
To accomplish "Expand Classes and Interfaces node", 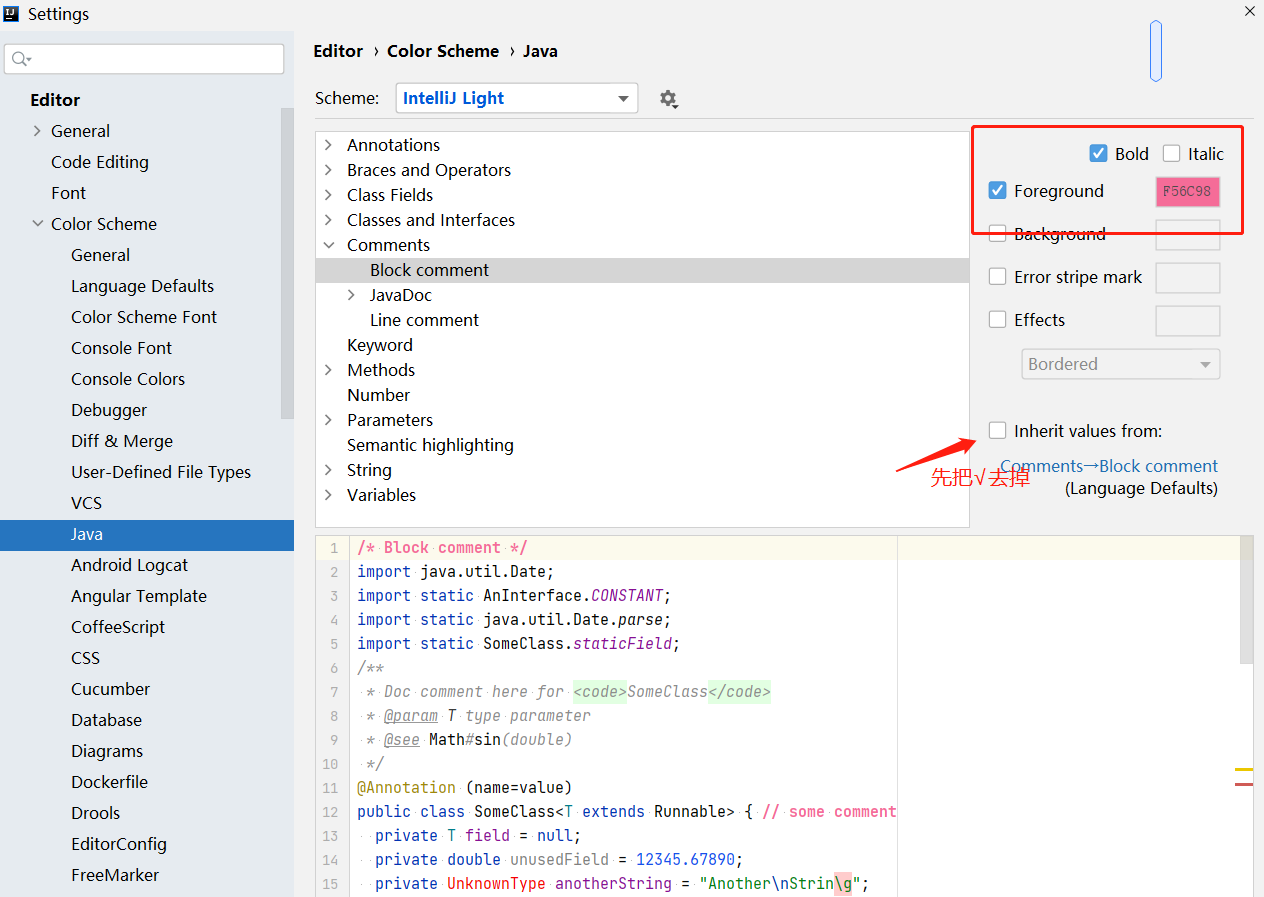I will pos(328,220).
